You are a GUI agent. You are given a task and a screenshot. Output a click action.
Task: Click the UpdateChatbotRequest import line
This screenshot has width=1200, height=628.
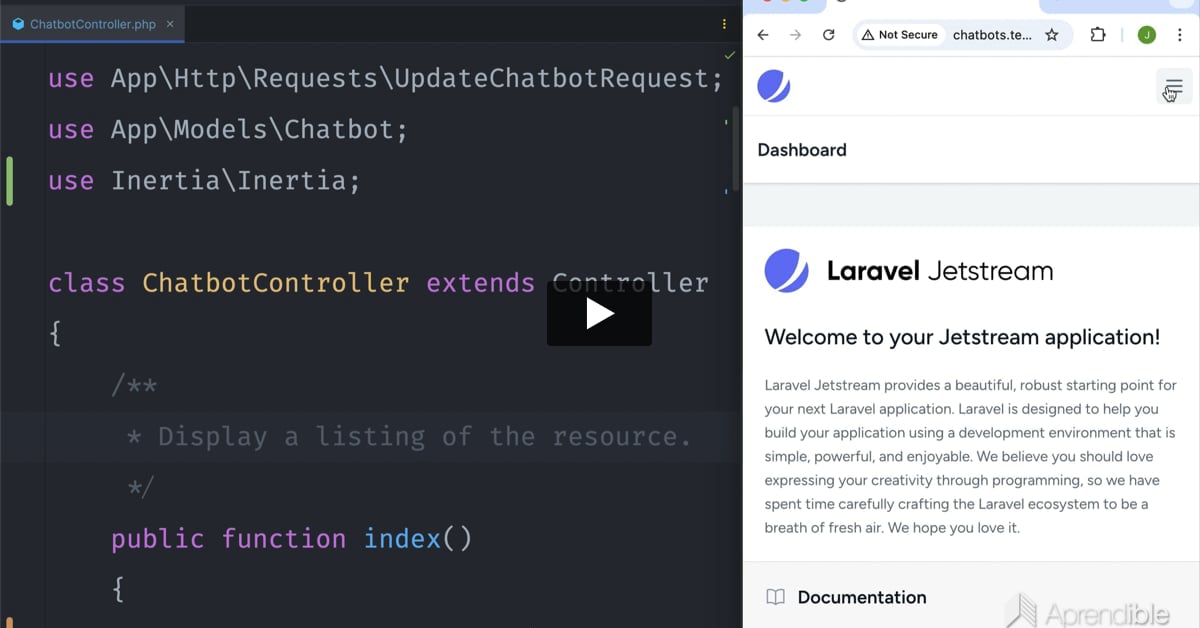pos(385,78)
